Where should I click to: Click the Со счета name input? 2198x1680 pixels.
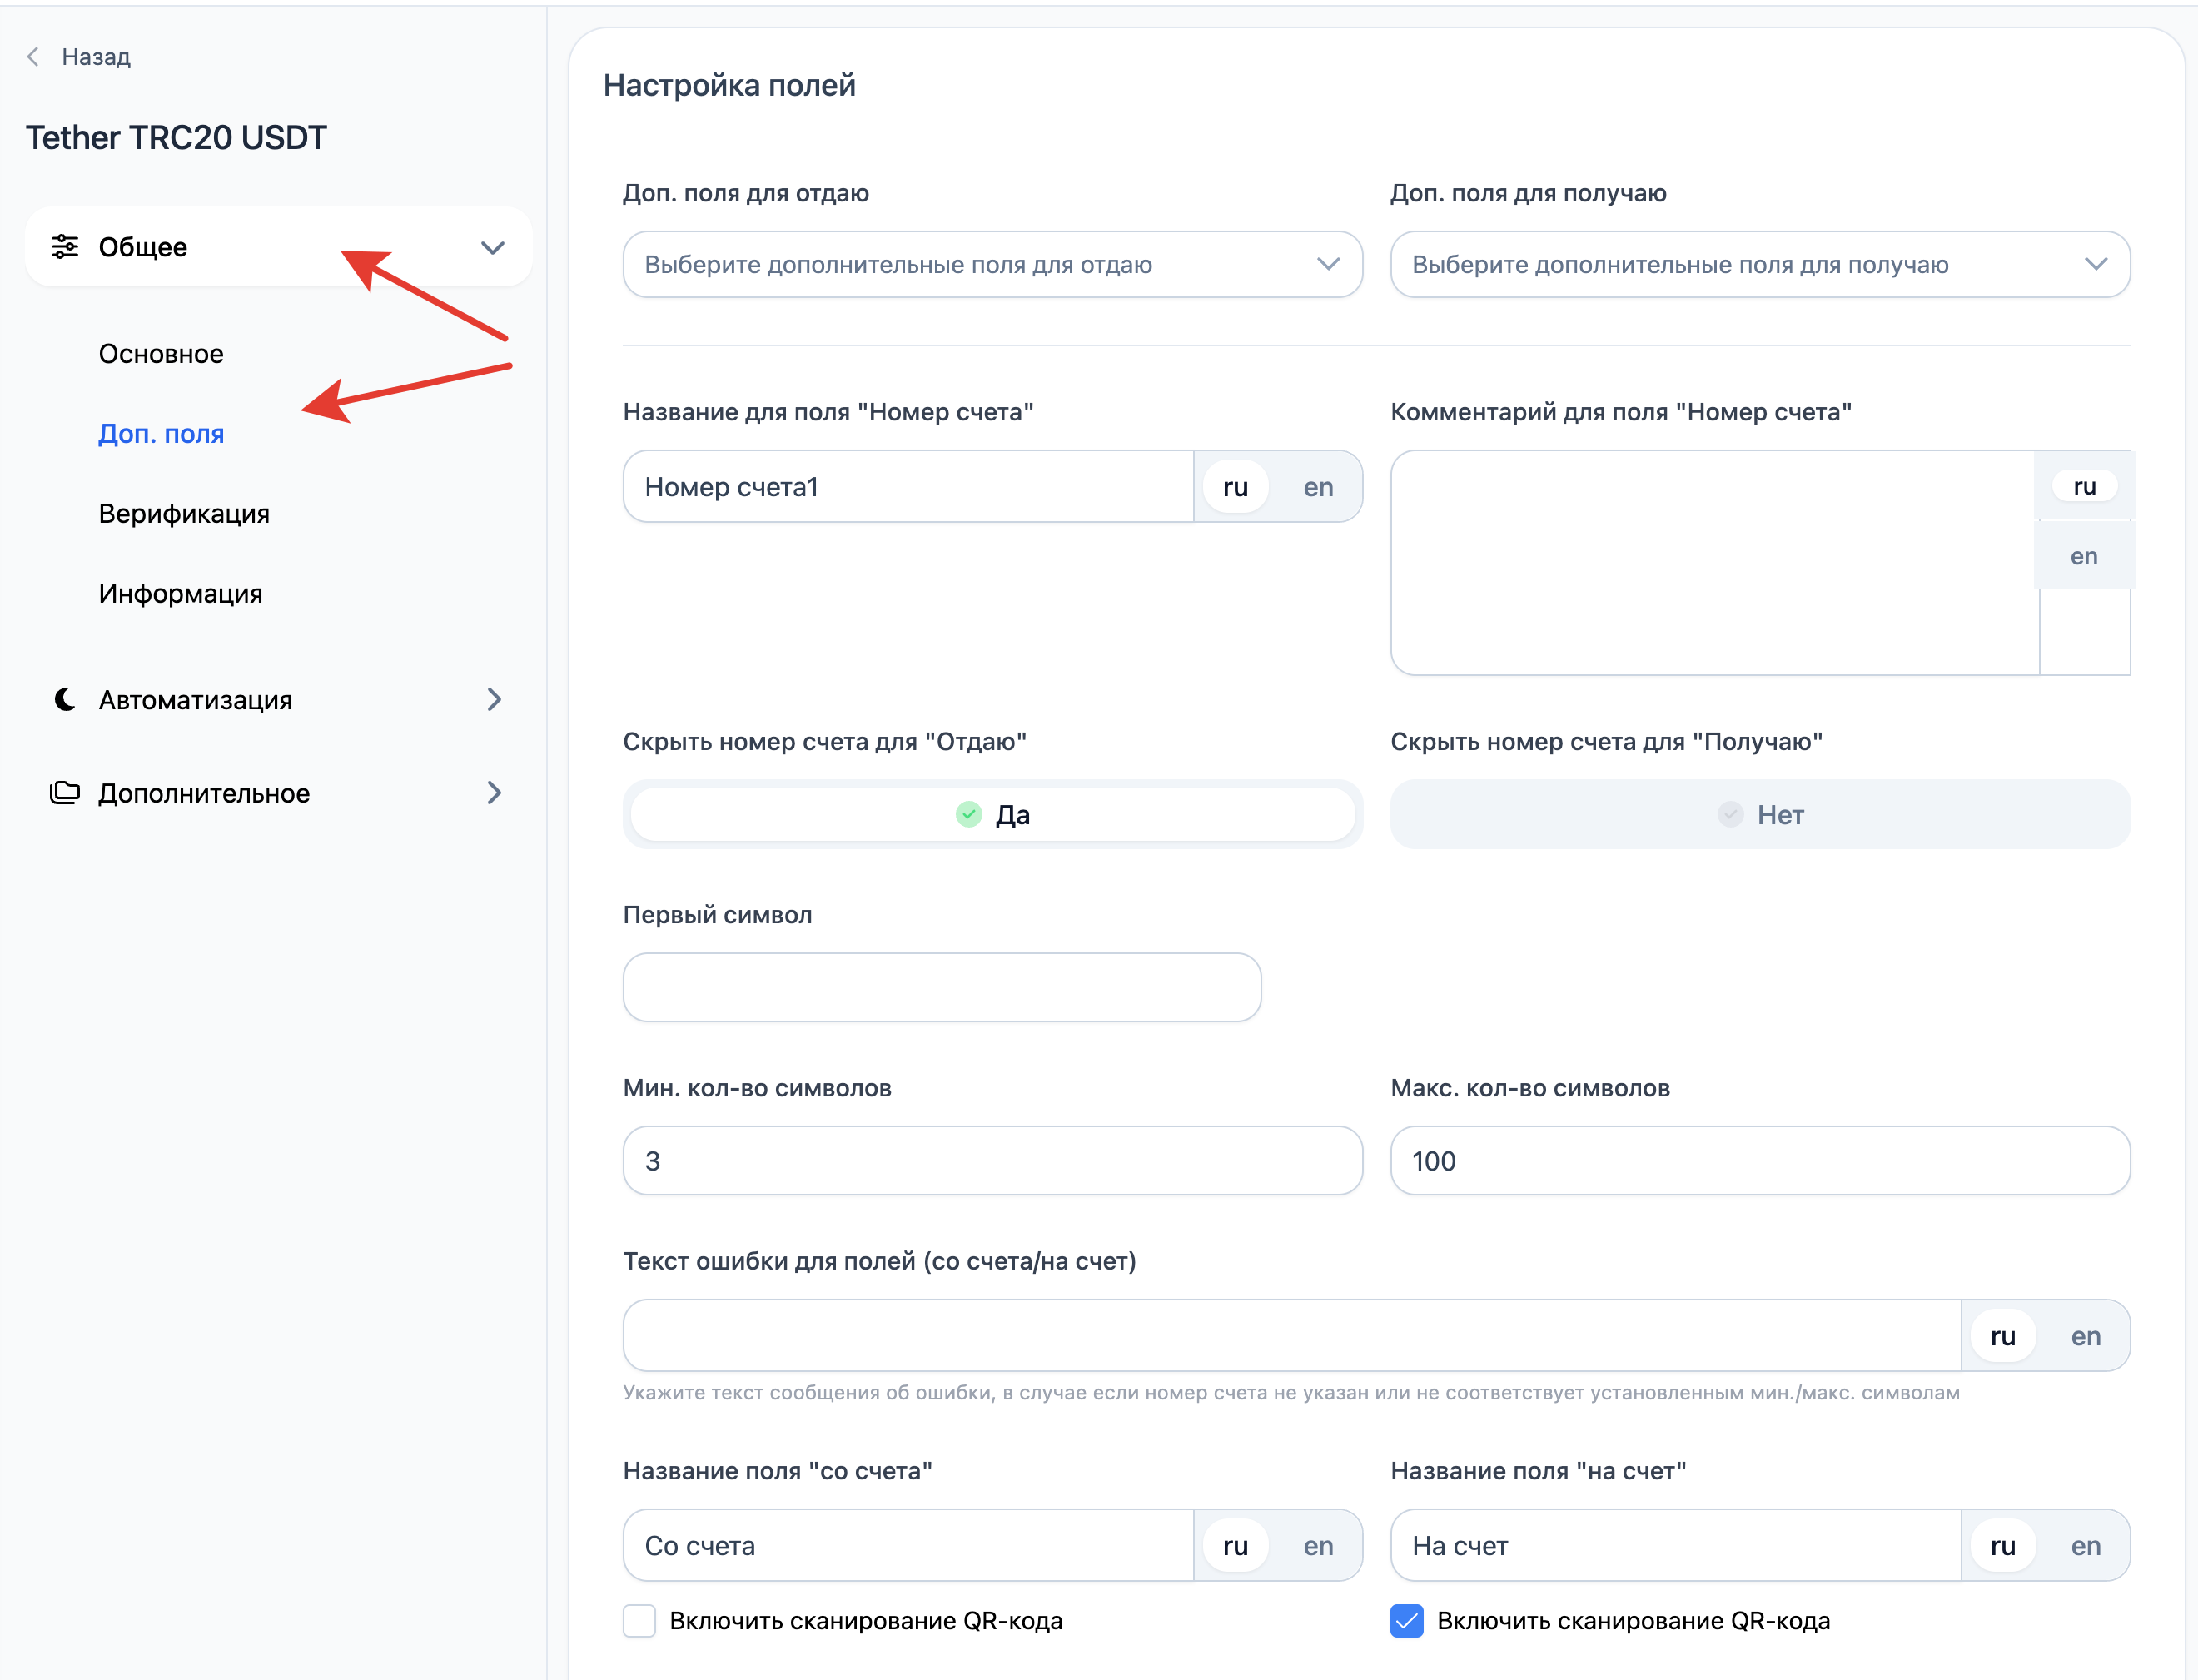point(908,1546)
